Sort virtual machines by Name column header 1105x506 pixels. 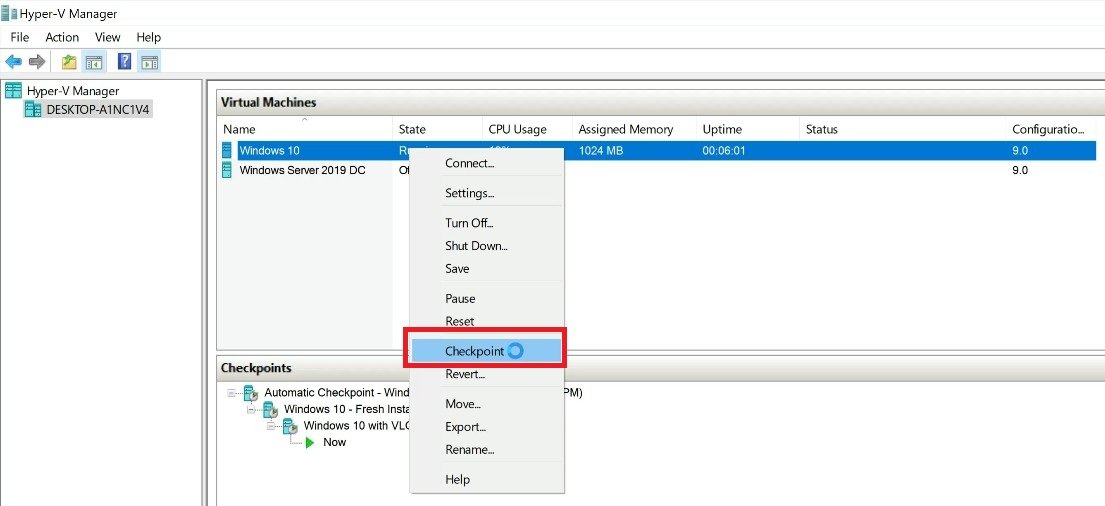coord(239,129)
